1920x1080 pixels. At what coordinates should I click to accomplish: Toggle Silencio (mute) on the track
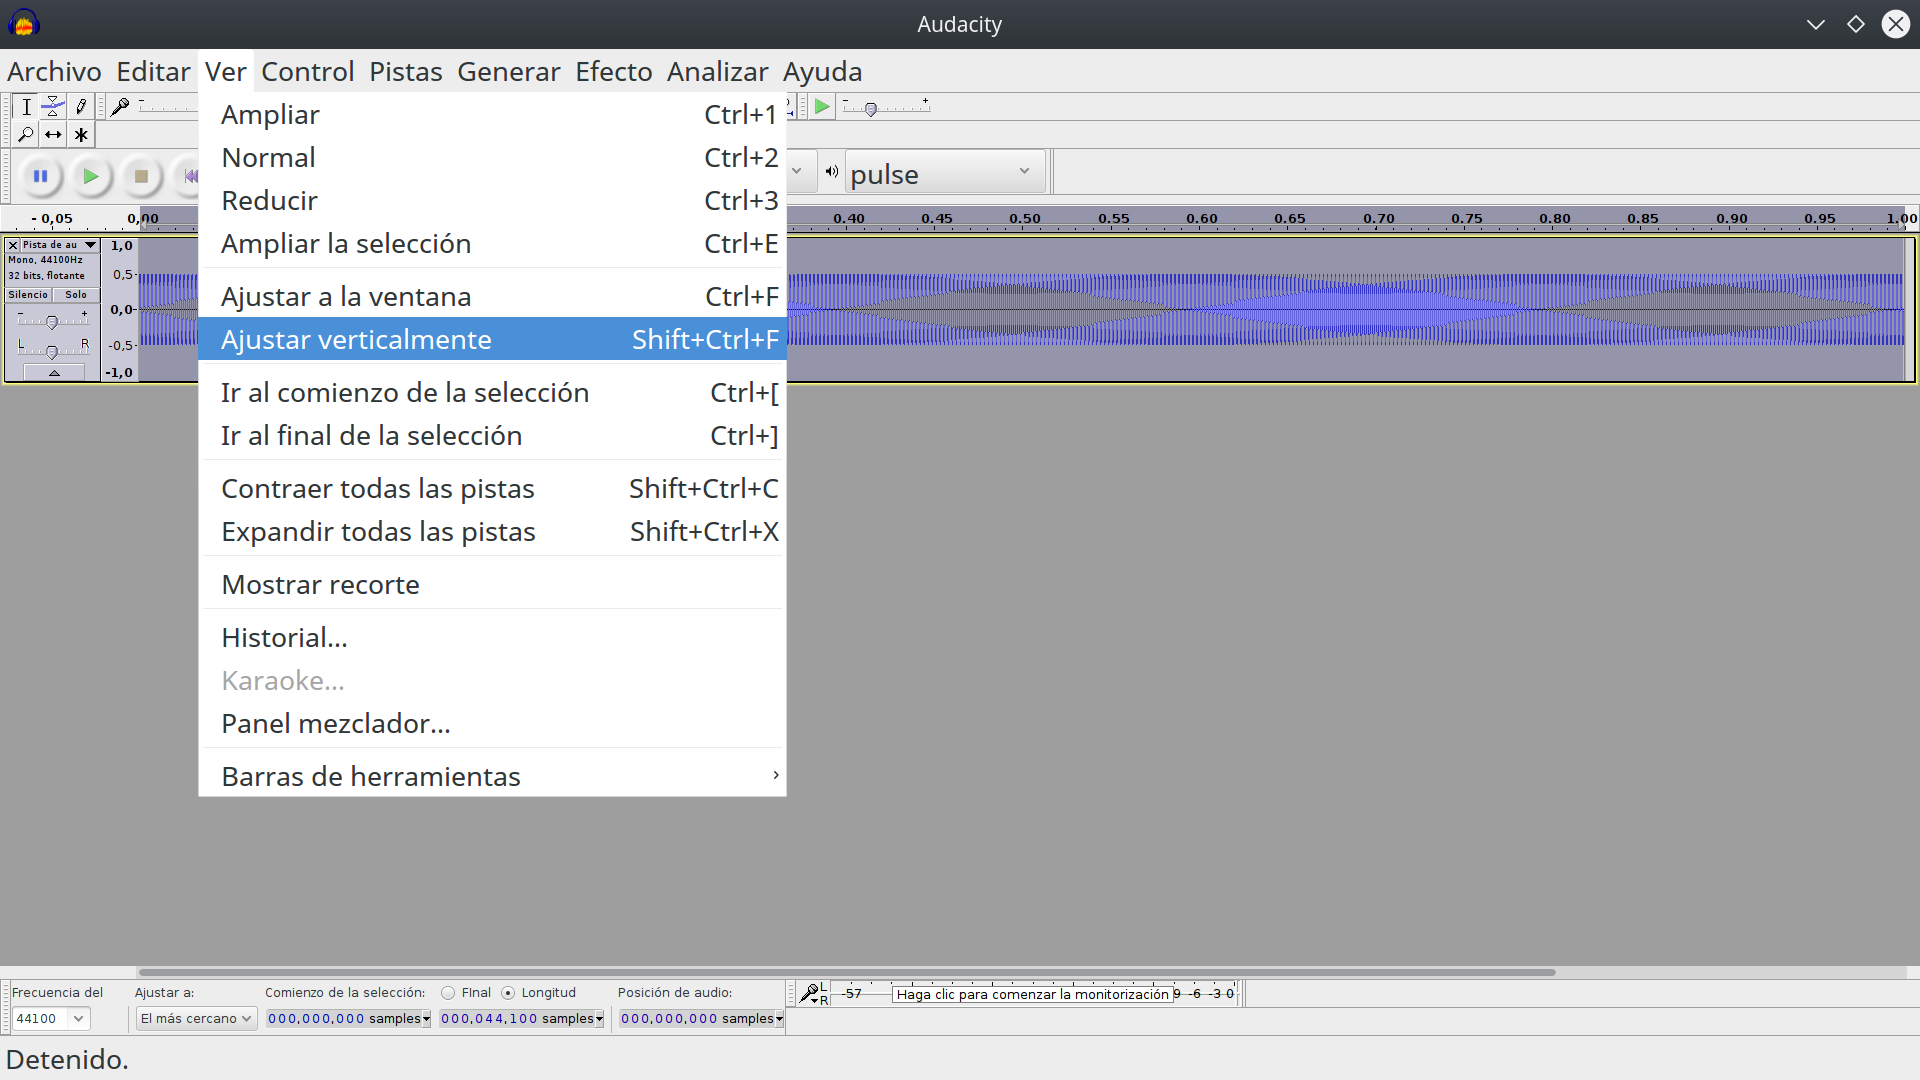(28, 295)
